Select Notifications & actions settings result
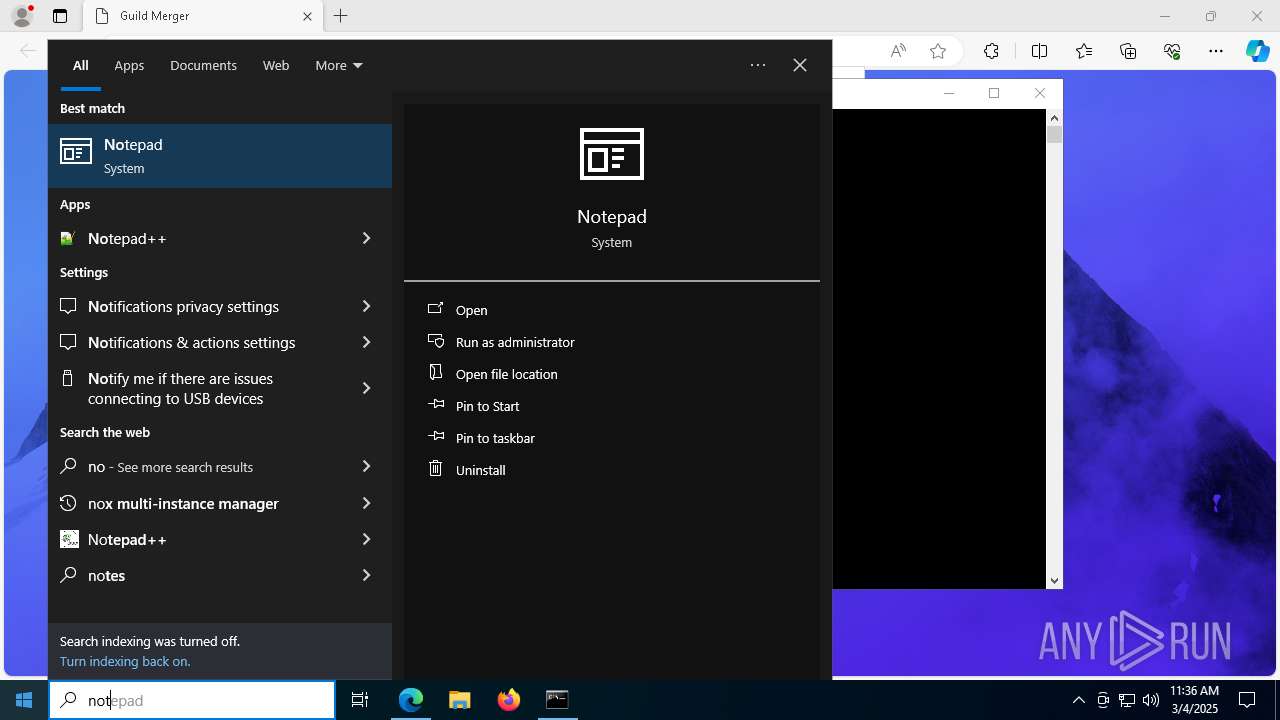 (220, 342)
